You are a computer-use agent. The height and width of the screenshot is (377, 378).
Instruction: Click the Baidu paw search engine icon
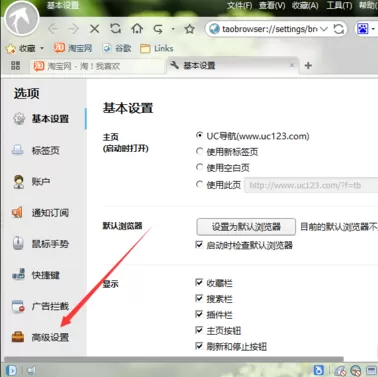(x=362, y=29)
